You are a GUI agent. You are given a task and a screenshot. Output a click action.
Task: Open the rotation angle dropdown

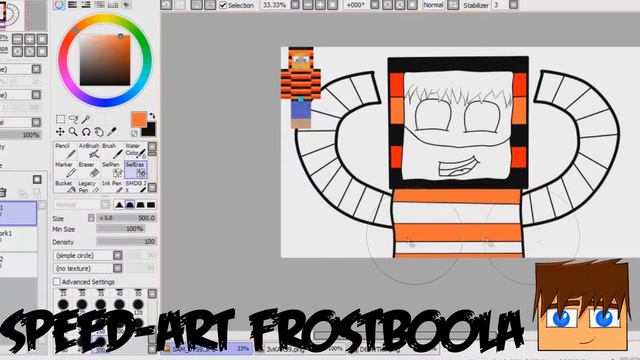(x=375, y=5)
